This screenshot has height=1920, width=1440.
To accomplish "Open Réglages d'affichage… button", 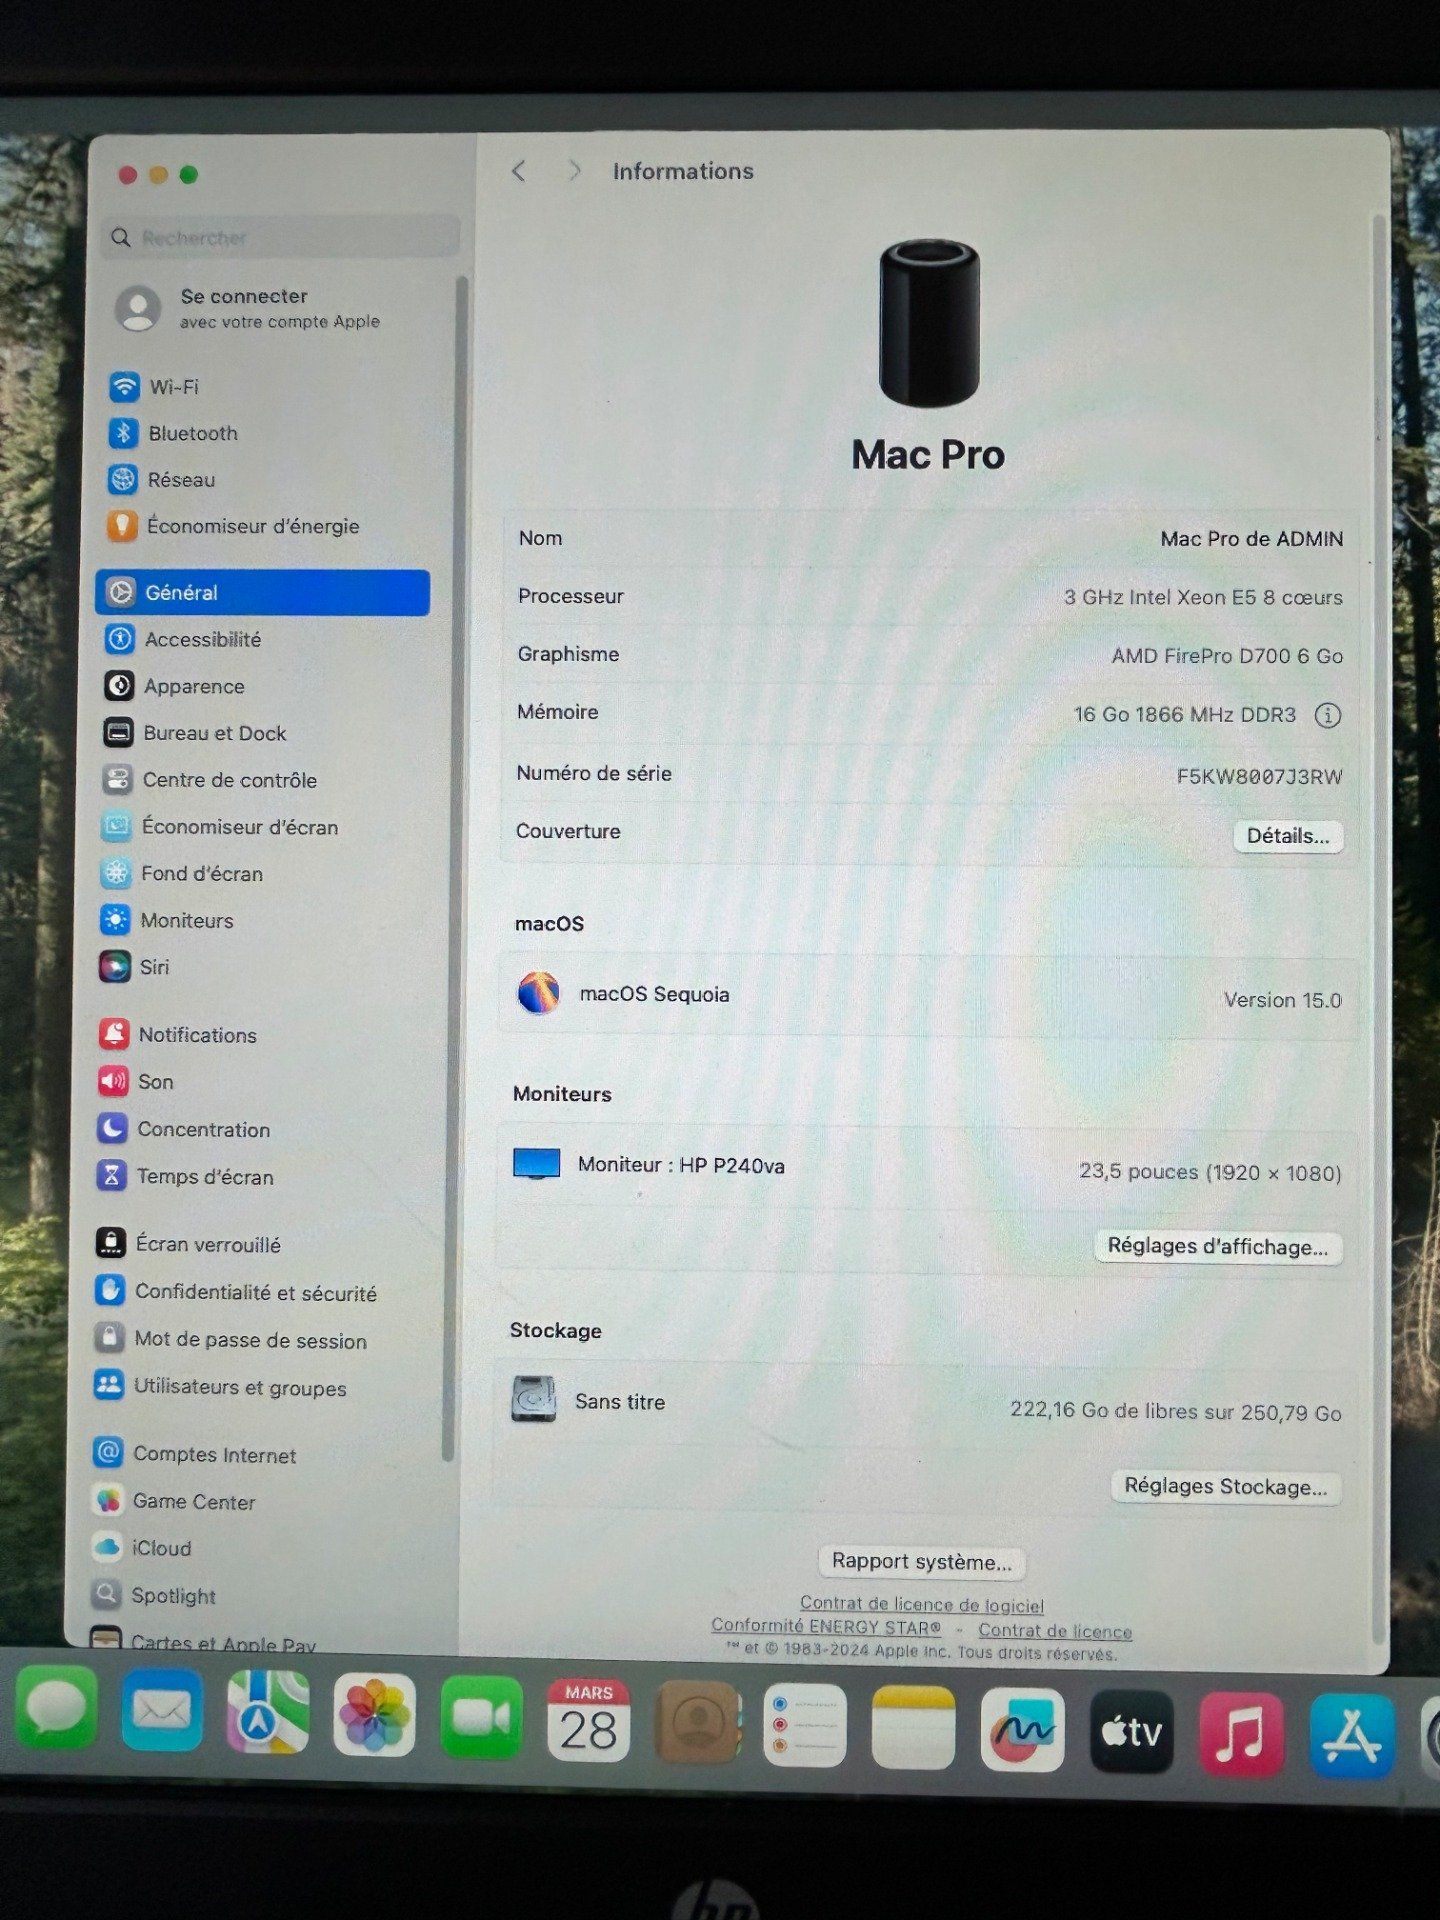I will (1217, 1247).
